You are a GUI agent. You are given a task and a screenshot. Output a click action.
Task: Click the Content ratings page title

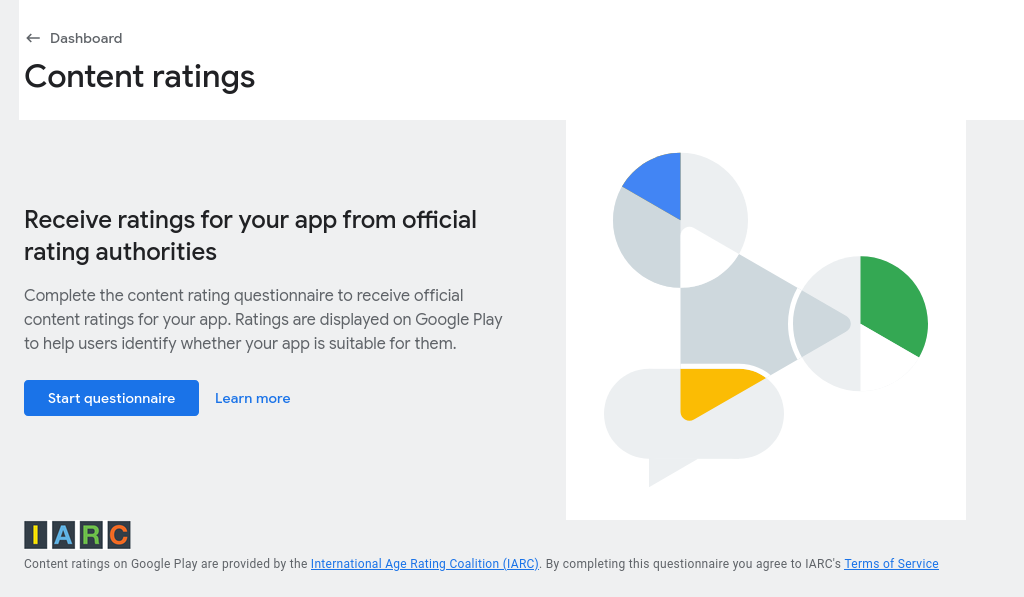(x=140, y=76)
